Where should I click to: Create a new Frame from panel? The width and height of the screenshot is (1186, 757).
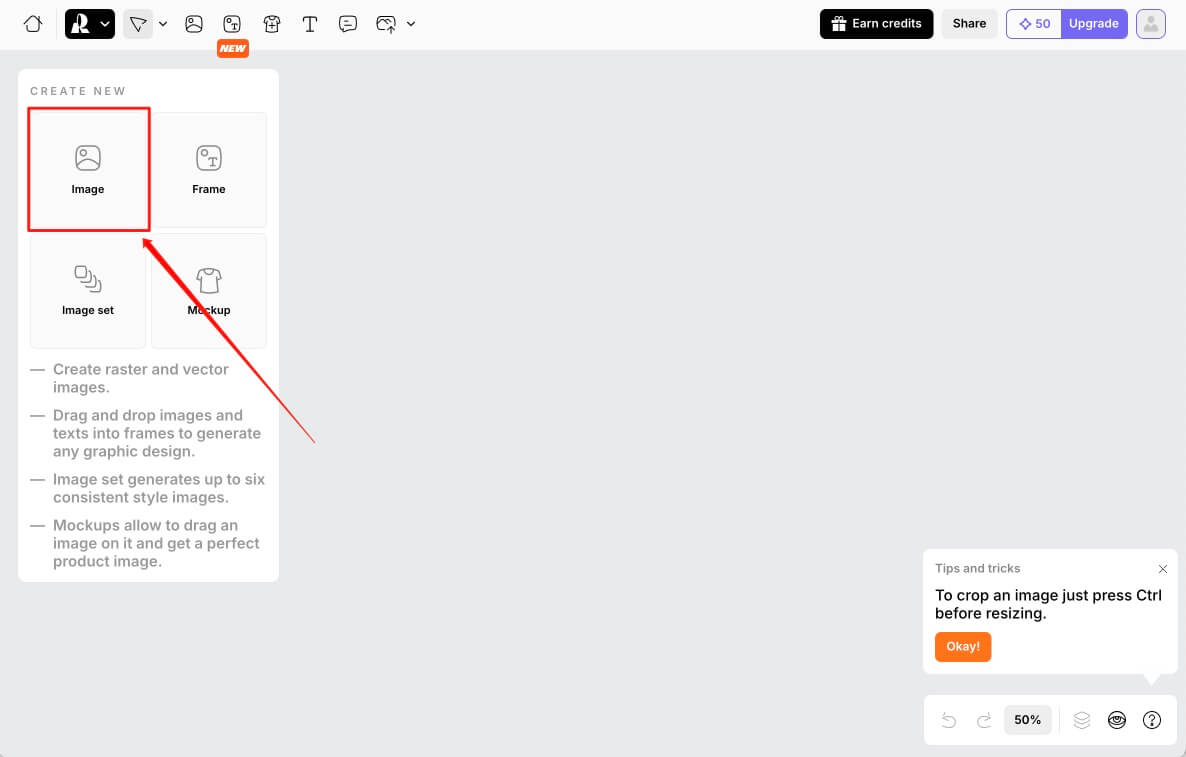[x=209, y=169]
